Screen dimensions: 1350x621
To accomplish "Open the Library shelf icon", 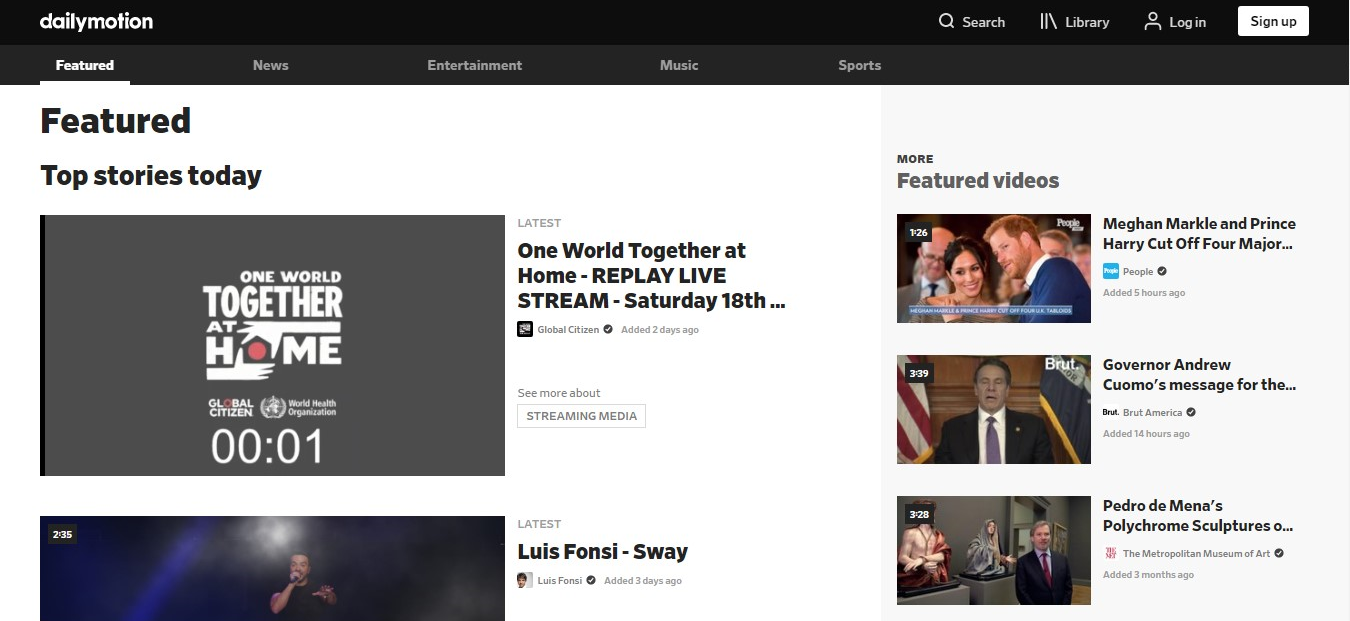I will pyautogui.click(x=1049, y=21).
